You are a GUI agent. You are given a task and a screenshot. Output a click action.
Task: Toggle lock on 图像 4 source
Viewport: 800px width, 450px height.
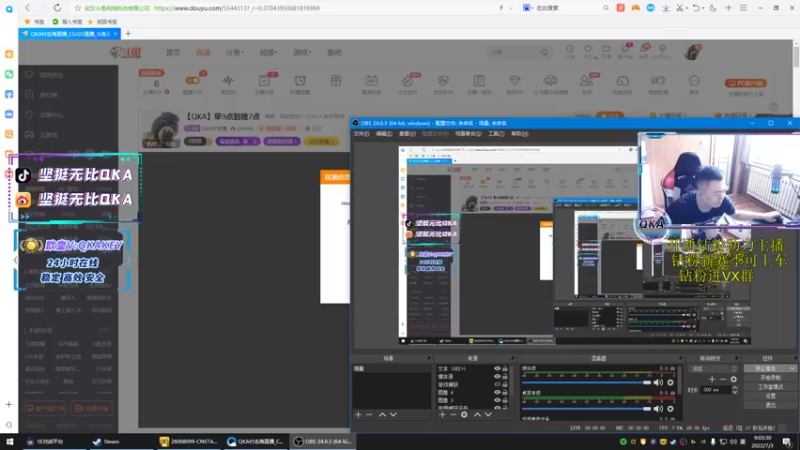pyautogui.click(x=505, y=392)
